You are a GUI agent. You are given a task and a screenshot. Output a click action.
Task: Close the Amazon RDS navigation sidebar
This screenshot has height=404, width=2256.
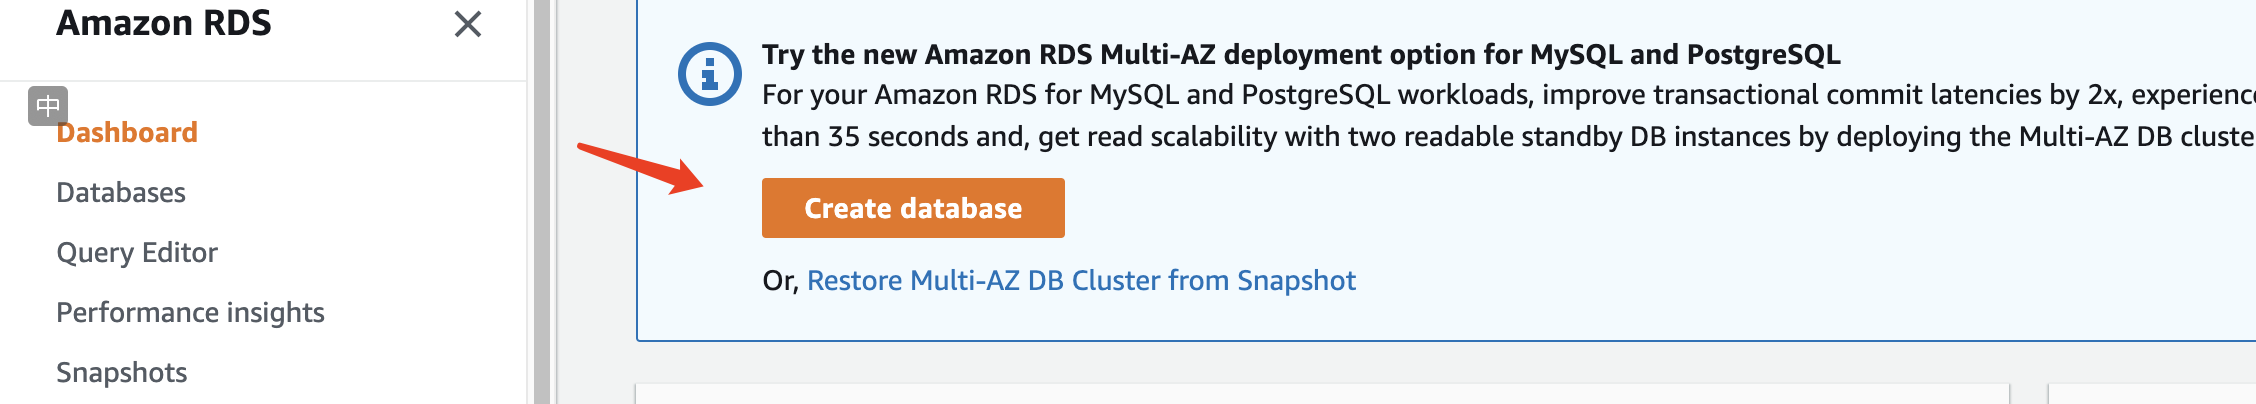[467, 24]
